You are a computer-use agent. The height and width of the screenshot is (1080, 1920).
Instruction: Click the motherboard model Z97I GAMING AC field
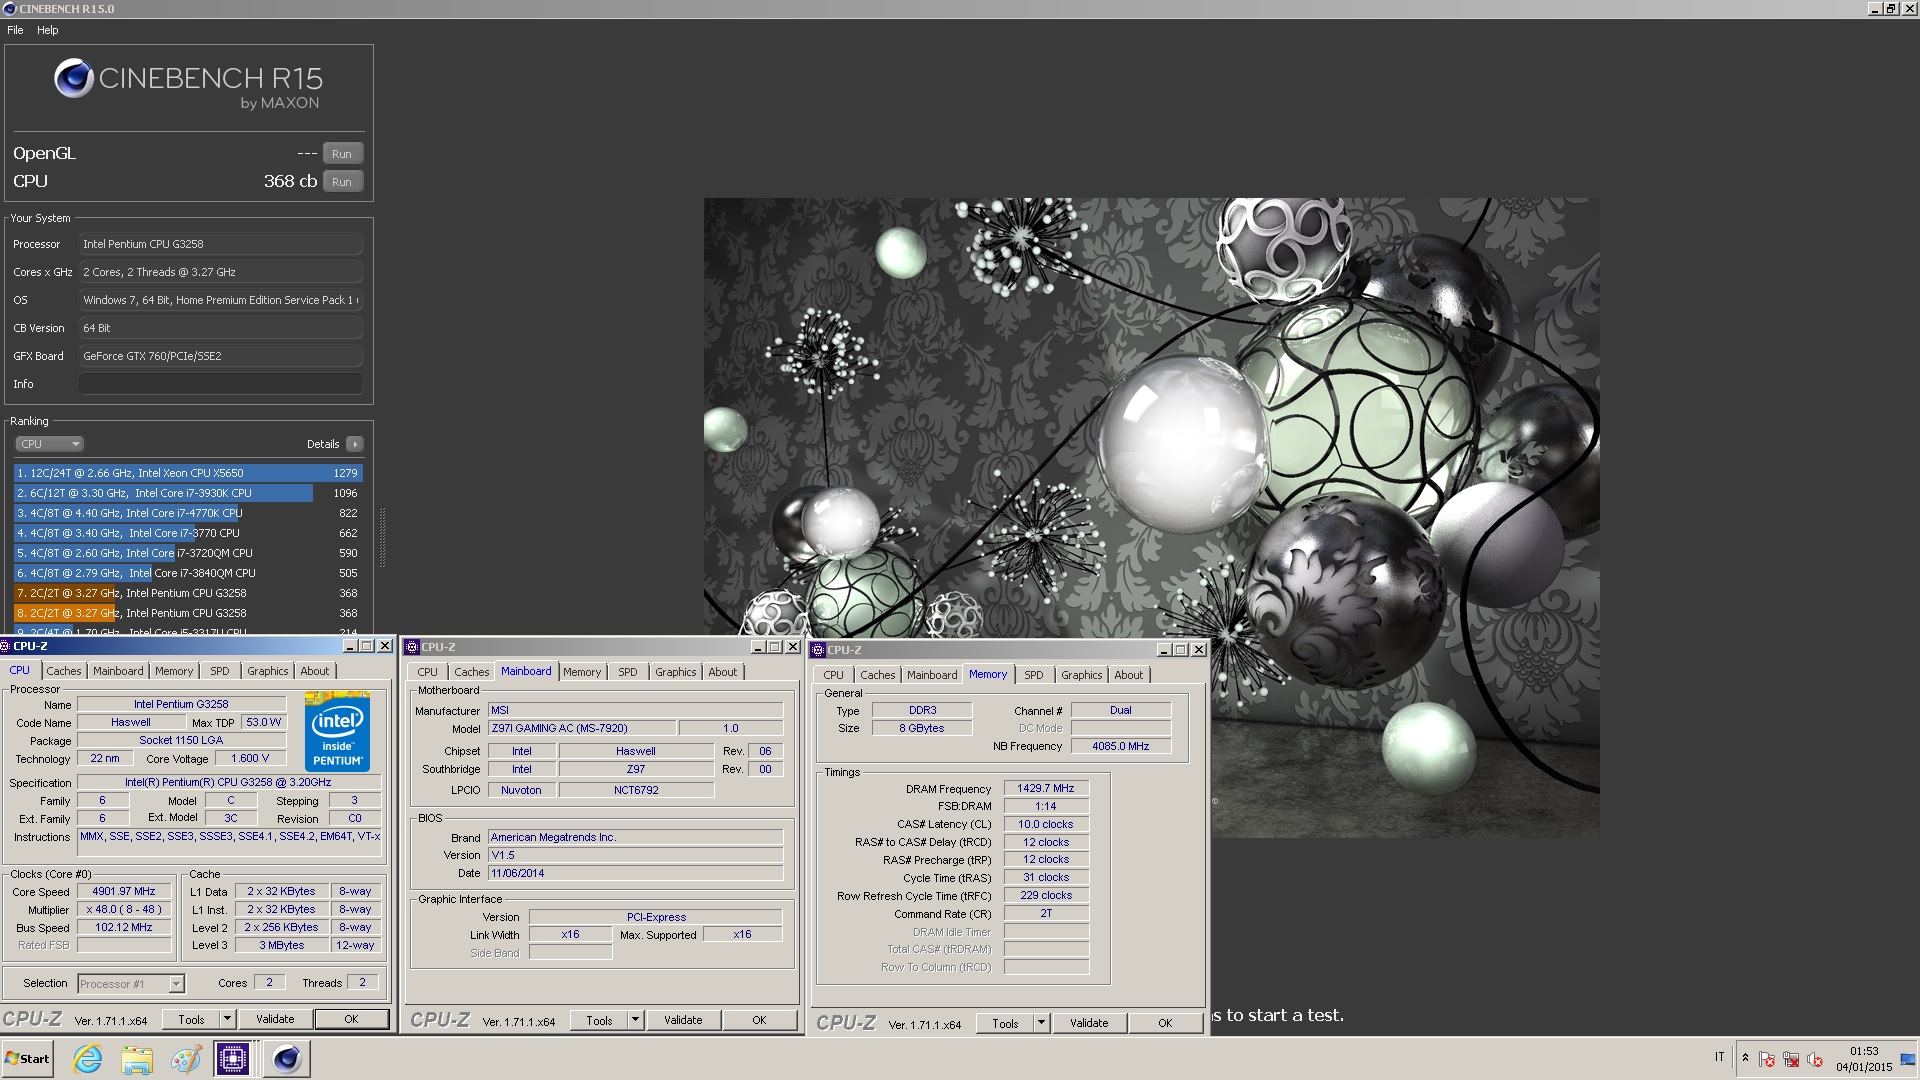click(x=582, y=728)
